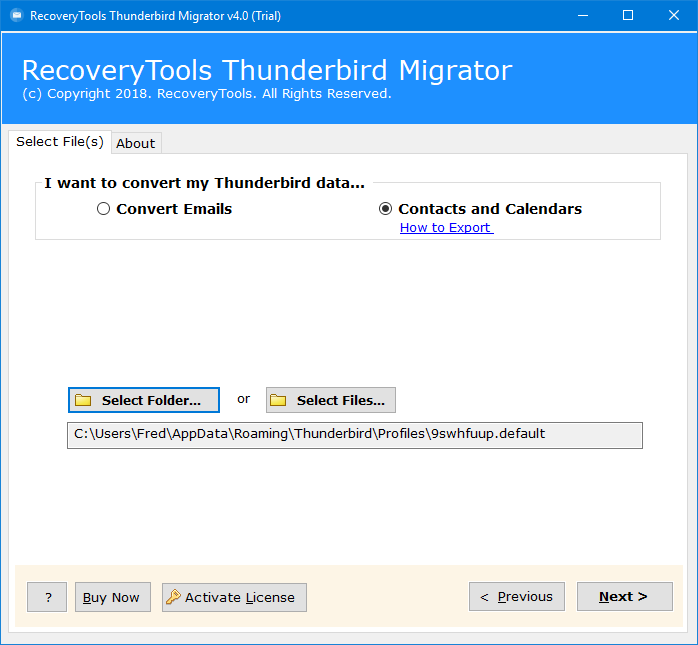Close the Thunderbird Migrator window

point(673,16)
